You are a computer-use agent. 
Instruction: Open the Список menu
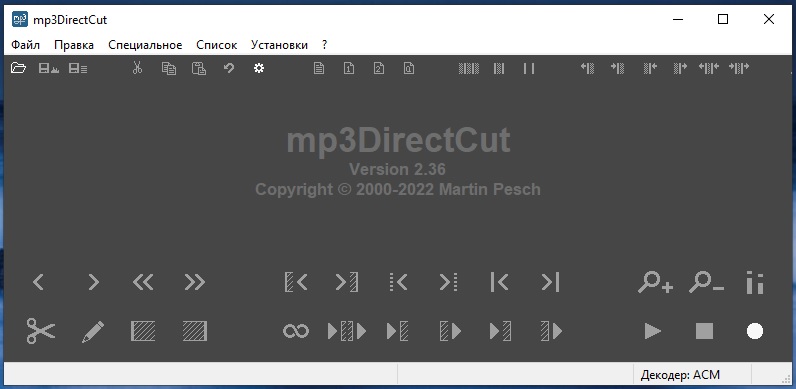(217, 45)
